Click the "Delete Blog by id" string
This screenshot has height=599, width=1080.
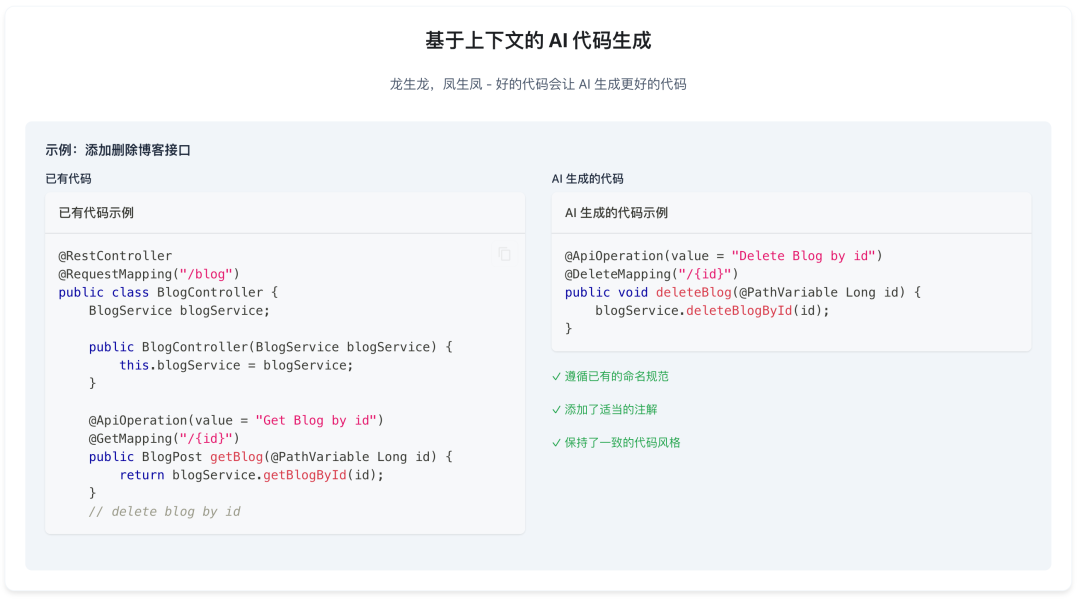pyautogui.click(x=803, y=255)
